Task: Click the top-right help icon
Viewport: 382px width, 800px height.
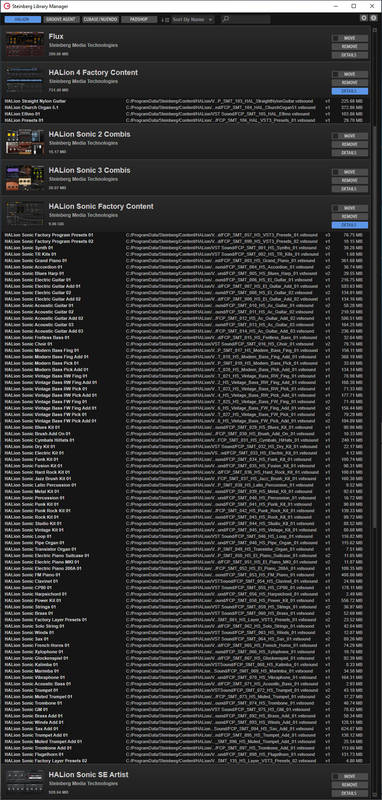Action: tap(373, 18)
